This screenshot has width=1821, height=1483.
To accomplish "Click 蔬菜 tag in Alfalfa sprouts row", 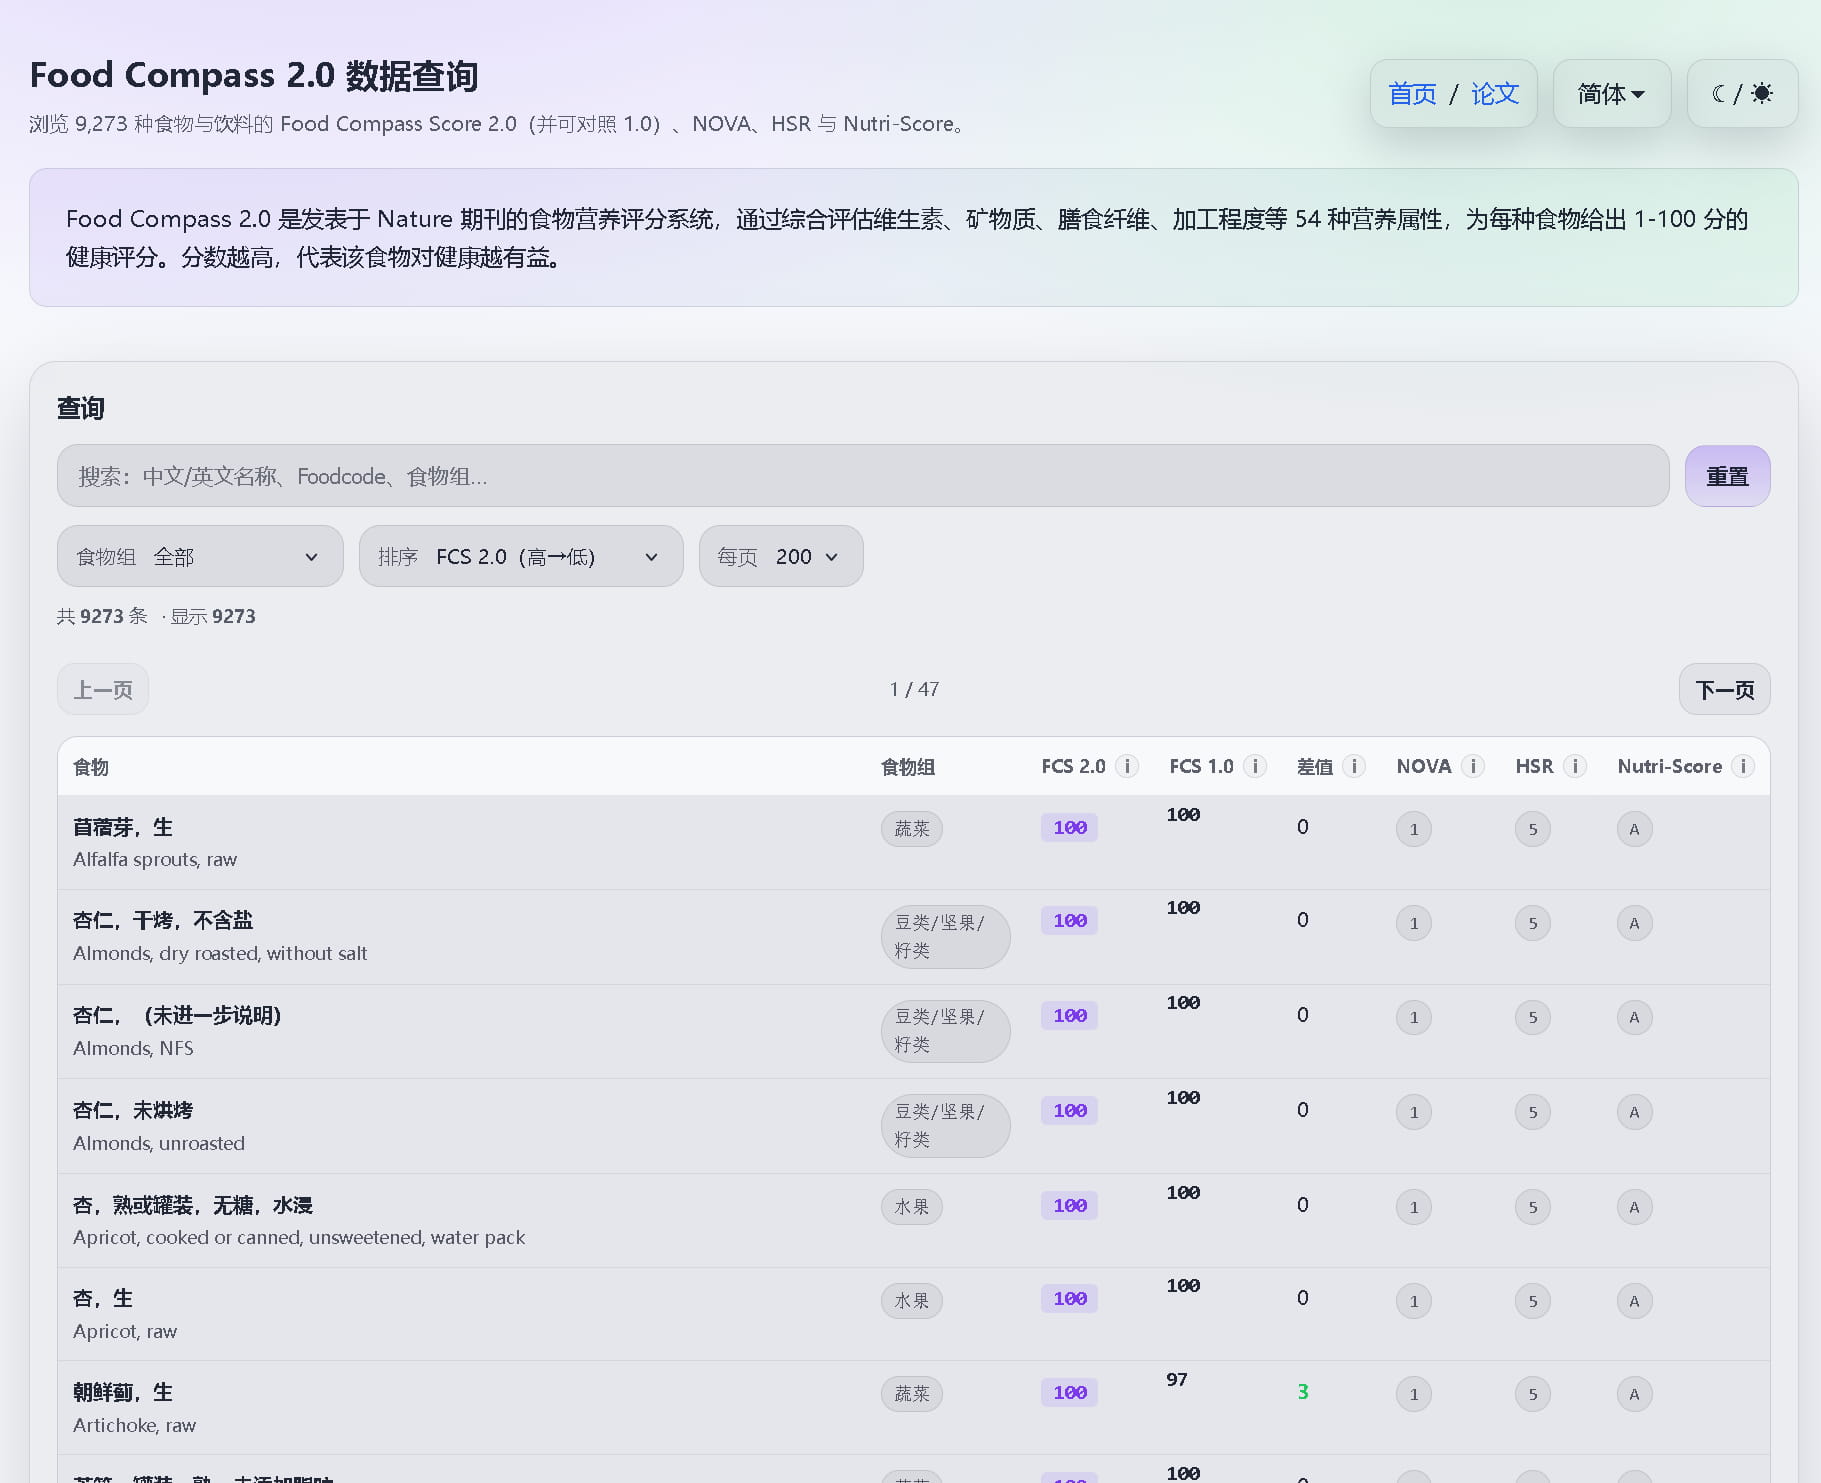I will 912,829.
